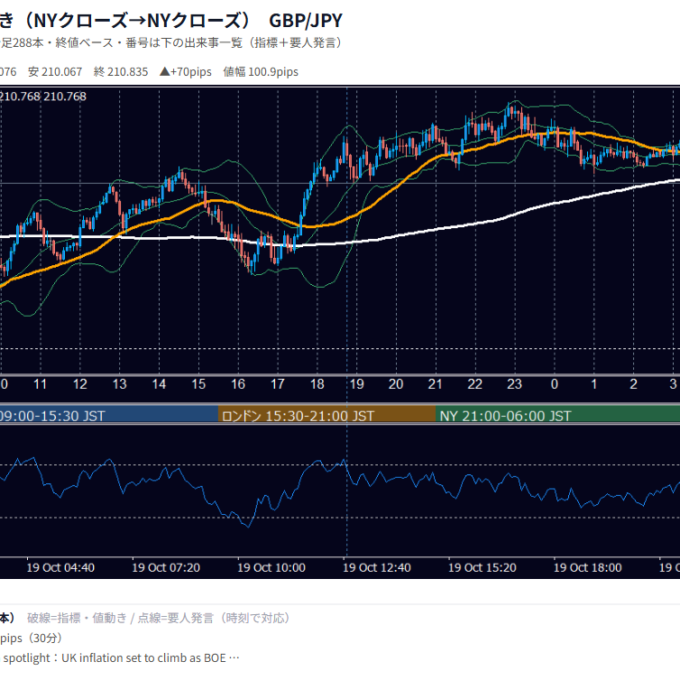Click hour label 15 on time axis
The image size is (680, 680).
pyautogui.click(x=198, y=384)
